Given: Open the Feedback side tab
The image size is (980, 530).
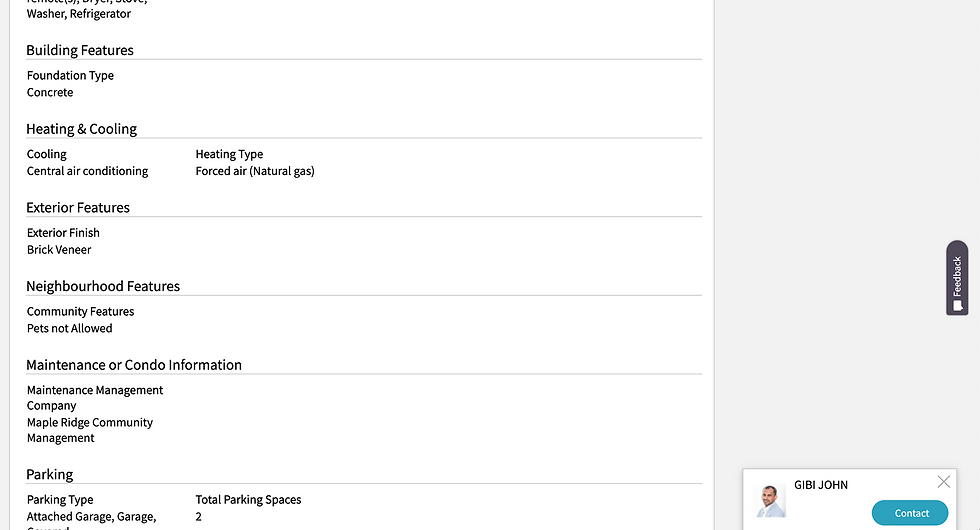Looking at the screenshot, I should pos(957,278).
